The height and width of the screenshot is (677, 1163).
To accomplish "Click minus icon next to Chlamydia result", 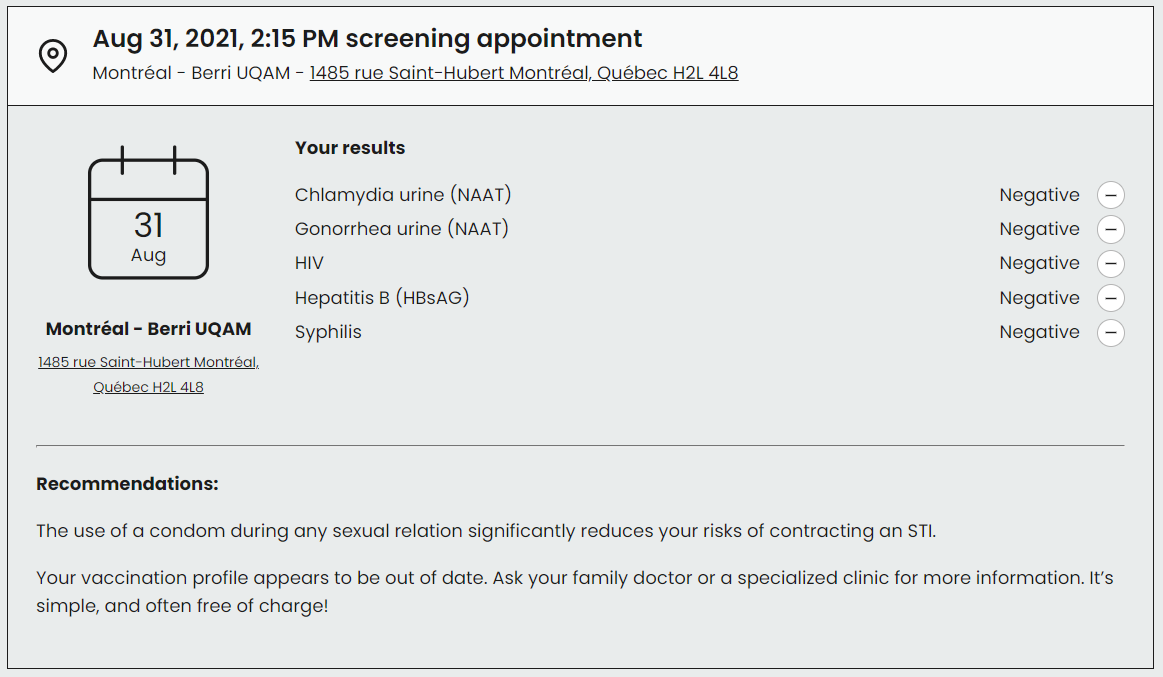I will 1110,195.
